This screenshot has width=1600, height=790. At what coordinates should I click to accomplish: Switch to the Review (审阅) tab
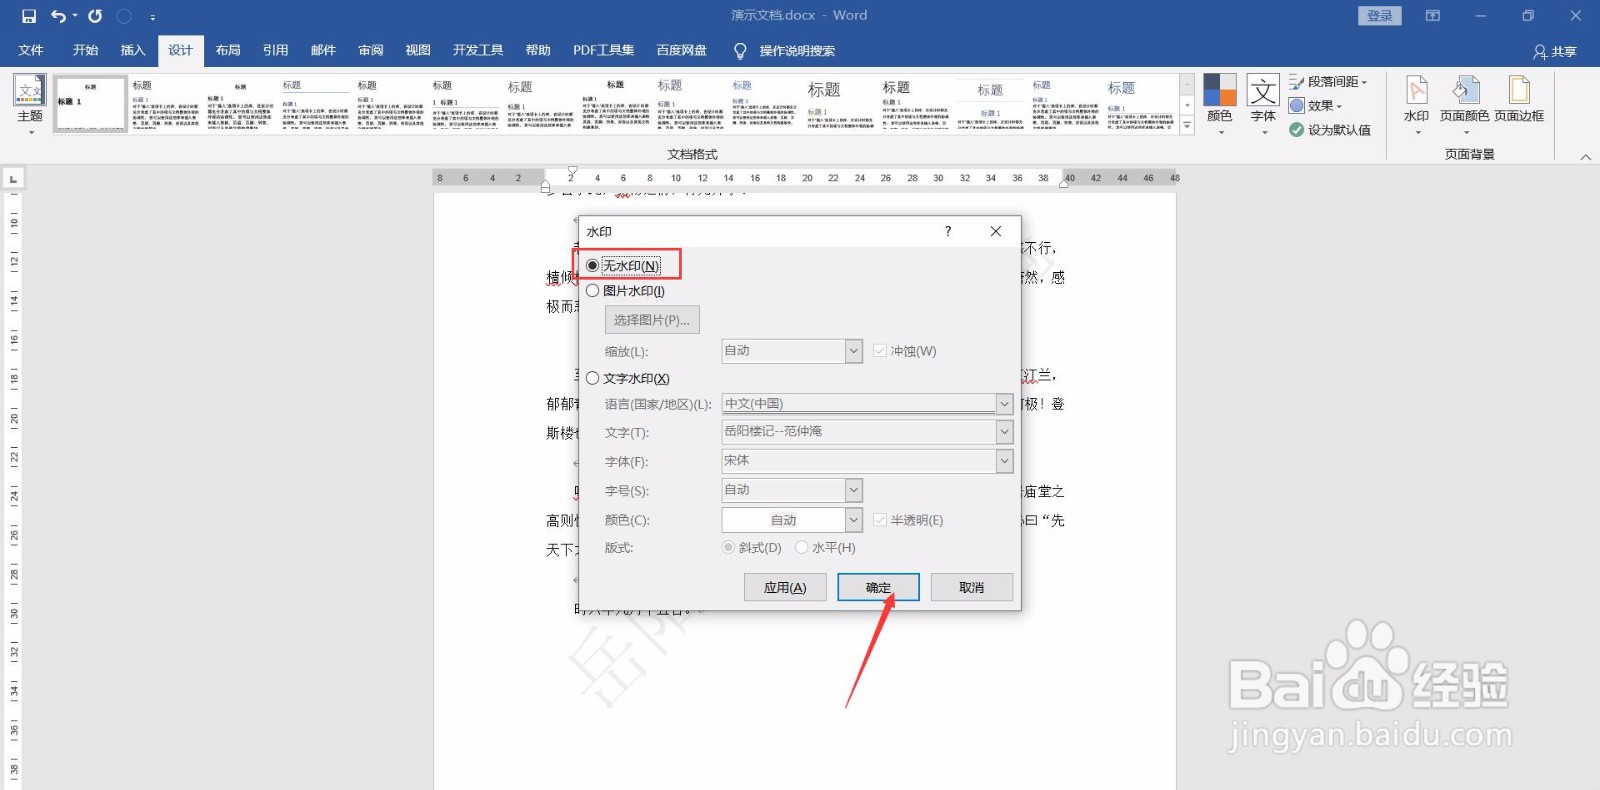click(x=371, y=51)
